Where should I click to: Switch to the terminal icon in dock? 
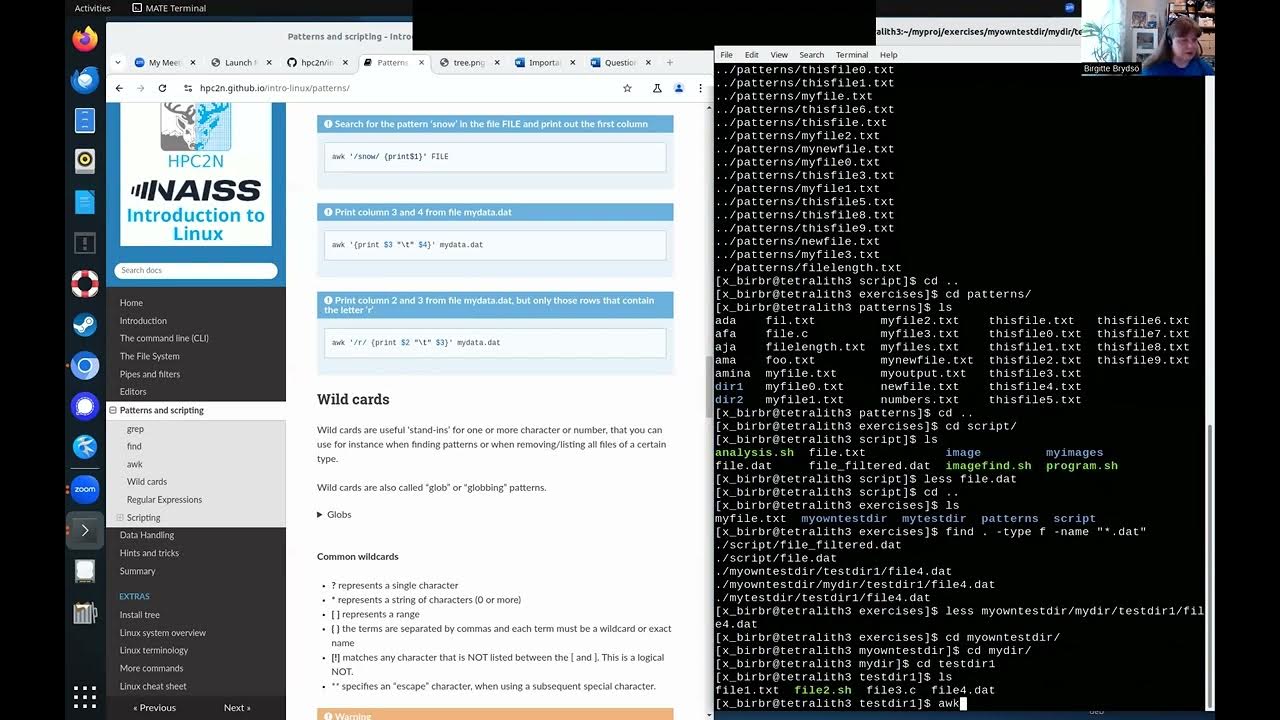pos(85,530)
